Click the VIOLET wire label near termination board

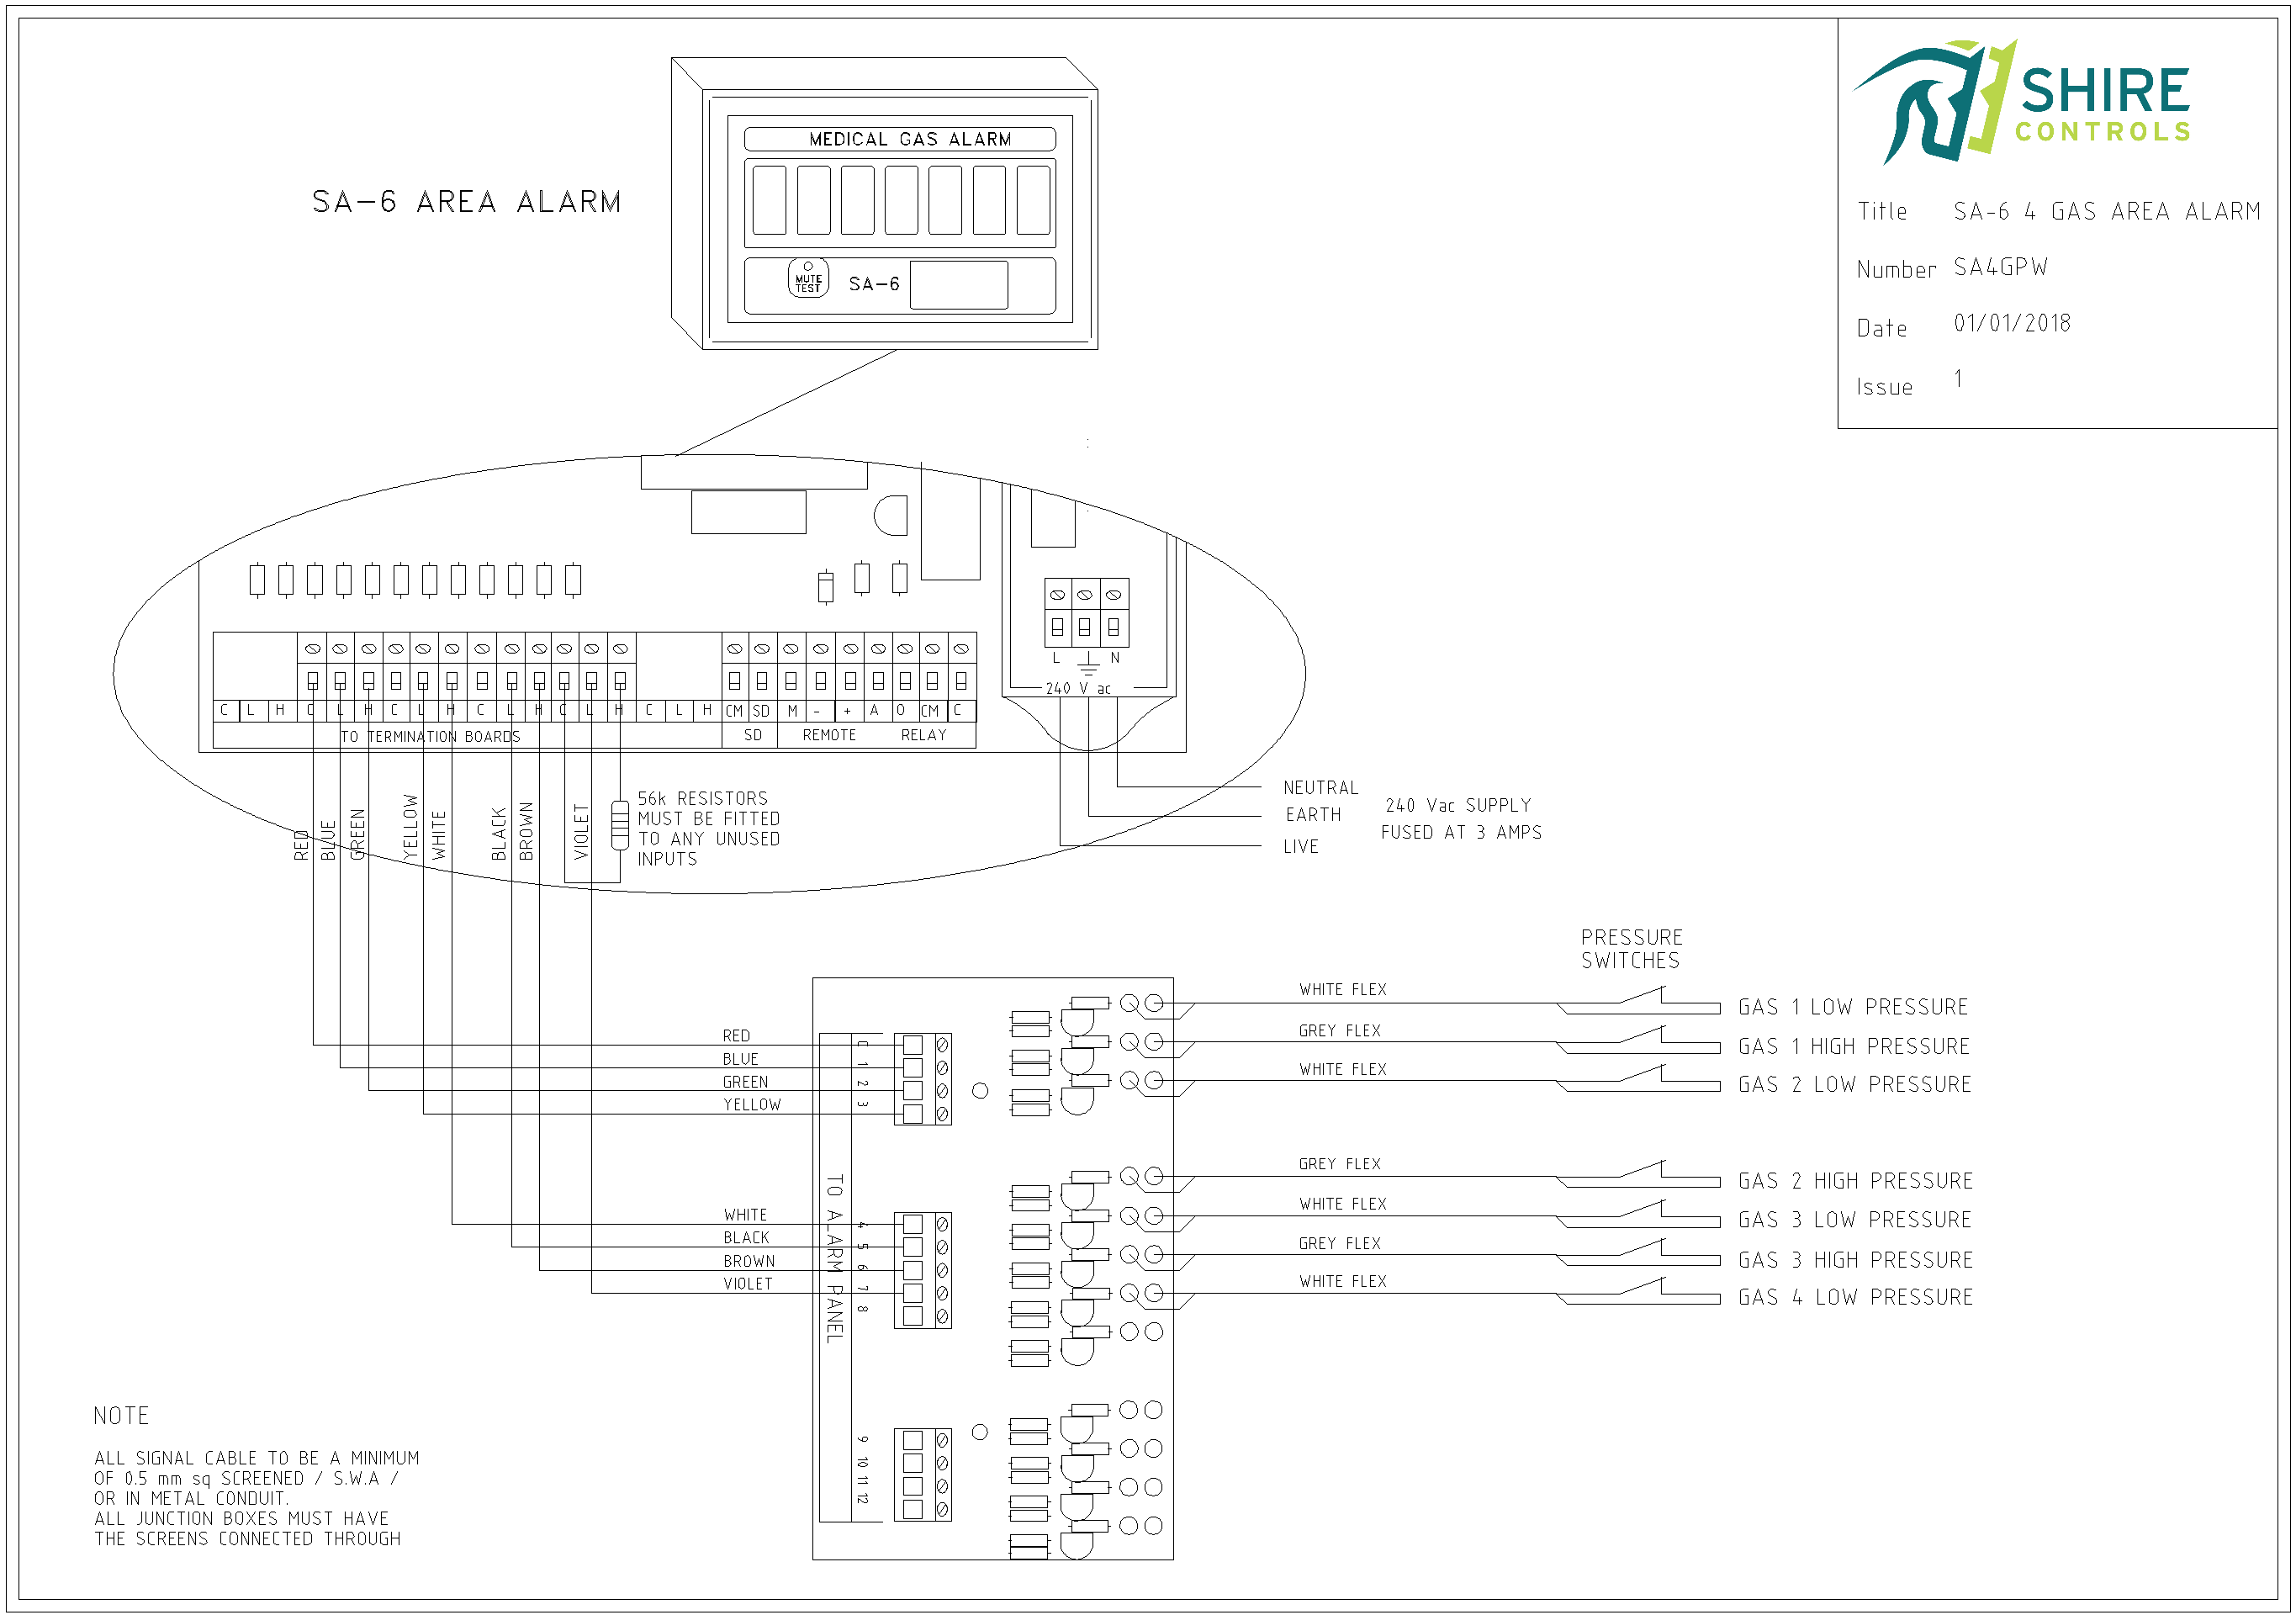click(x=581, y=831)
